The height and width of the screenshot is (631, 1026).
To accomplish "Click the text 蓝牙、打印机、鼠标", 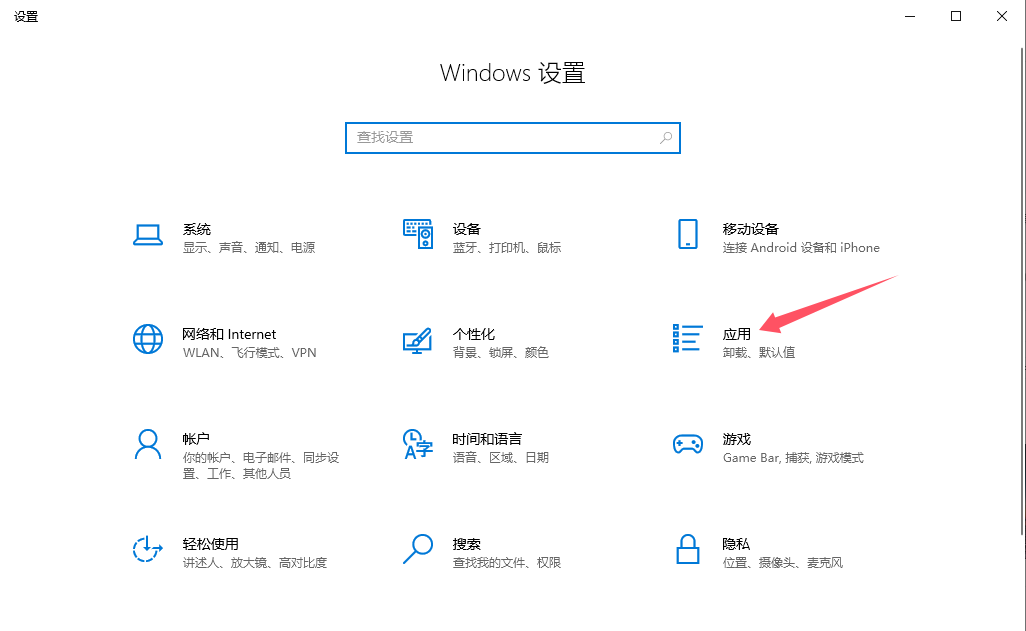I will click(x=507, y=247).
